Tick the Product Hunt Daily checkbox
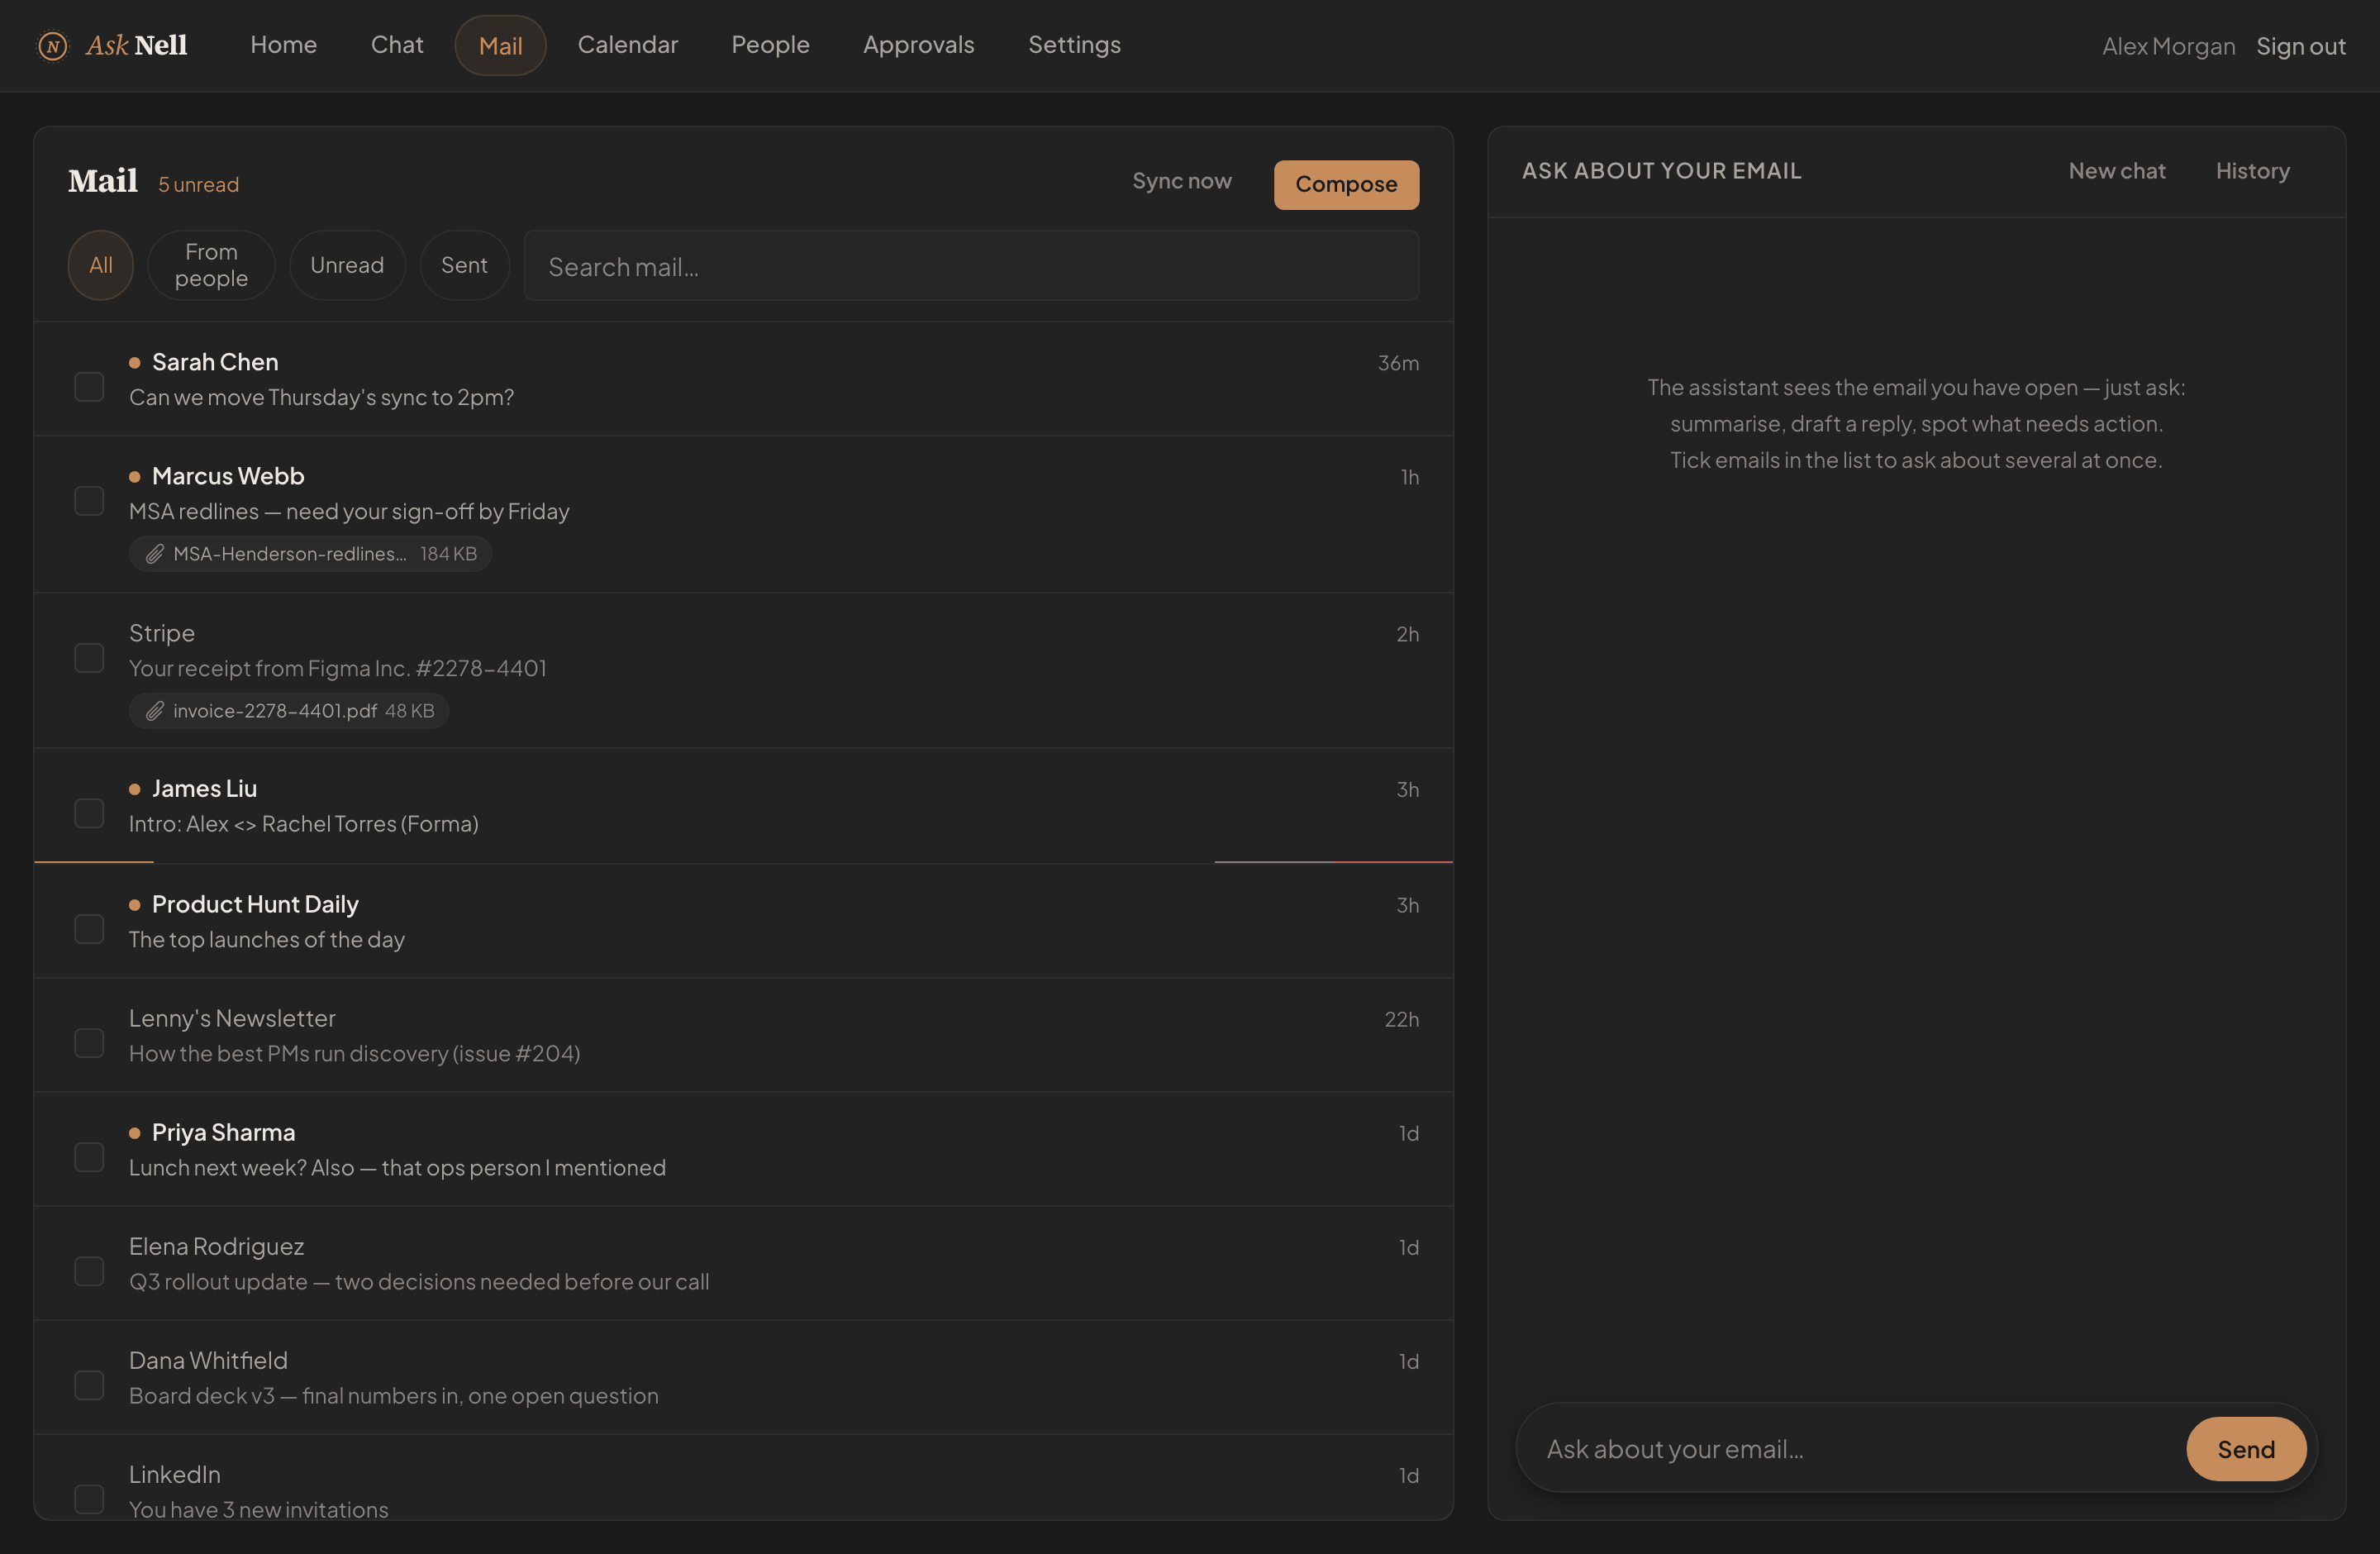 point(89,929)
